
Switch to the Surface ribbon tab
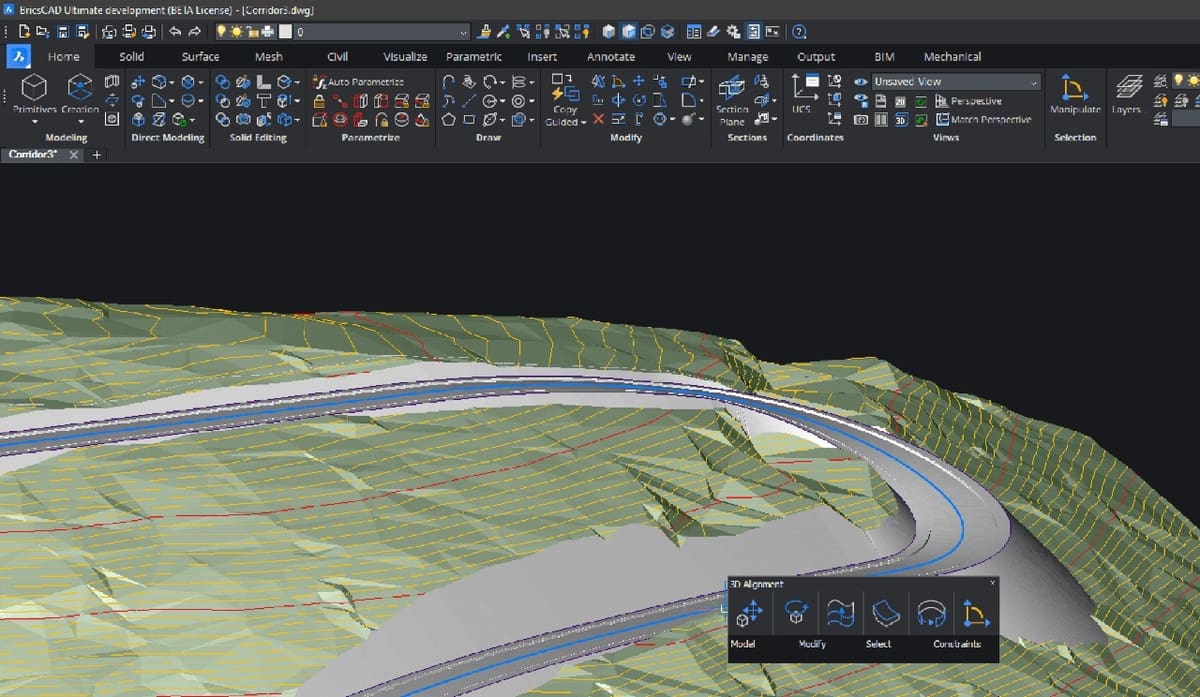(x=200, y=57)
